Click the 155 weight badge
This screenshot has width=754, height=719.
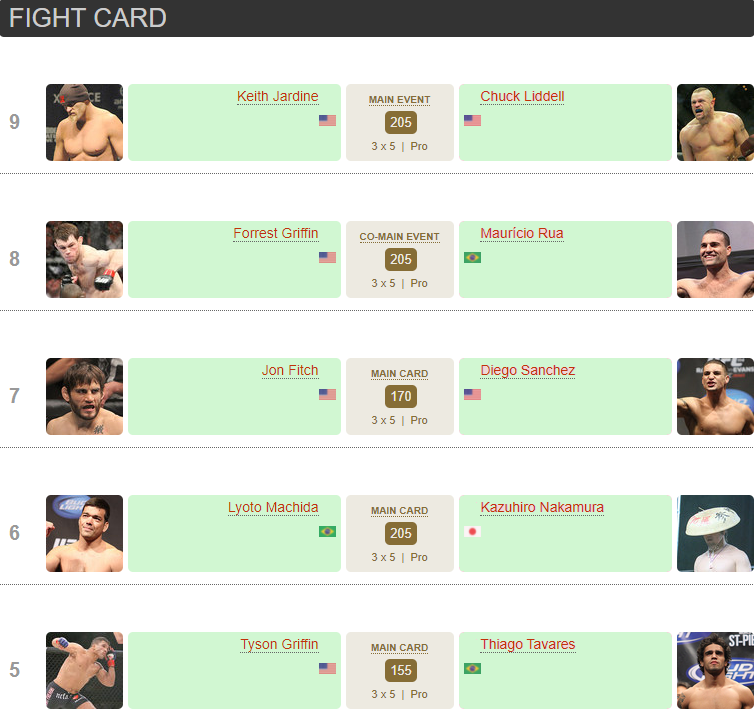click(x=400, y=671)
